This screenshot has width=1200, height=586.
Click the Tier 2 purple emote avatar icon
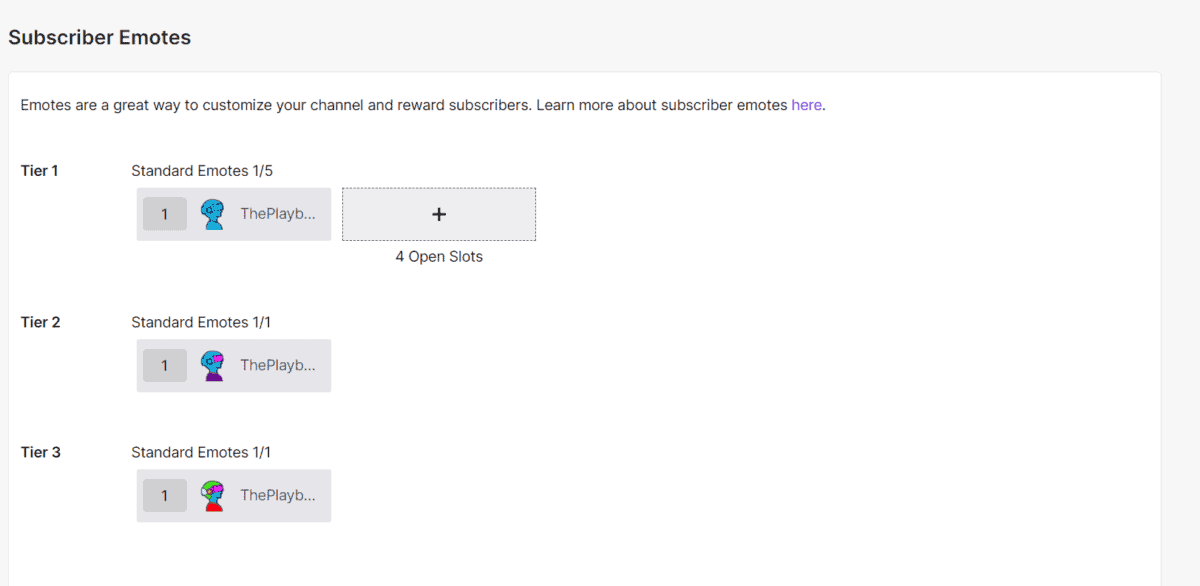213,365
